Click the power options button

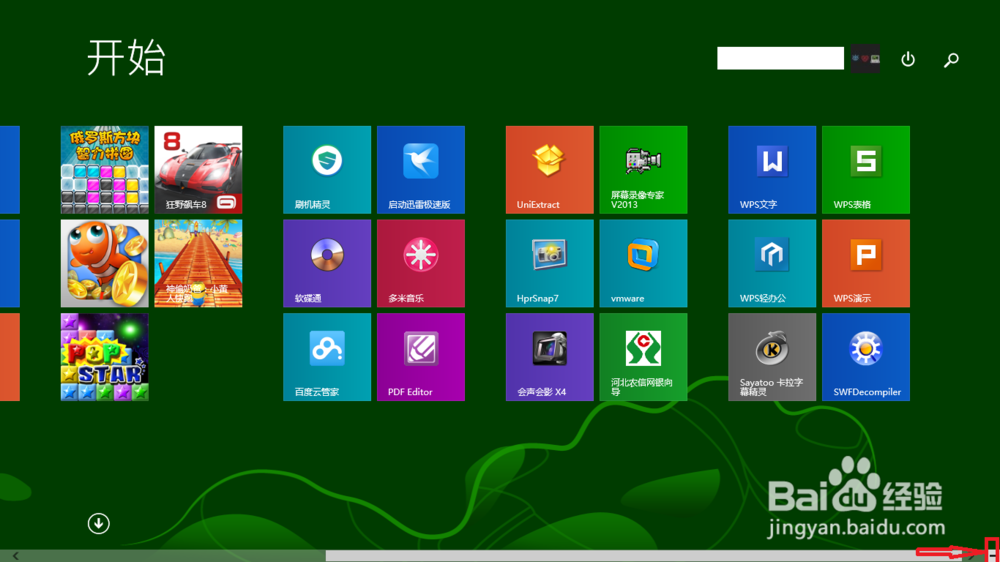pyautogui.click(x=908, y=59)
